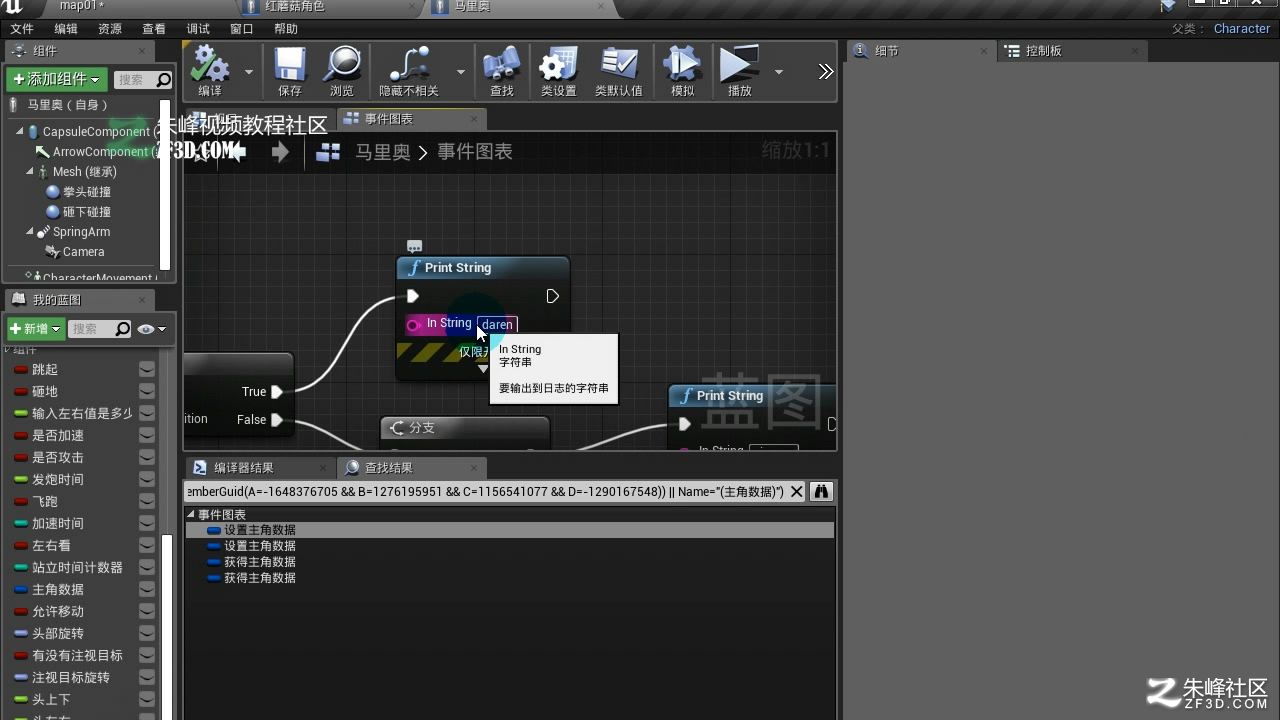Click the False output pin
The height and width of the screenshot is (720, 1280).
pos(277,420)
